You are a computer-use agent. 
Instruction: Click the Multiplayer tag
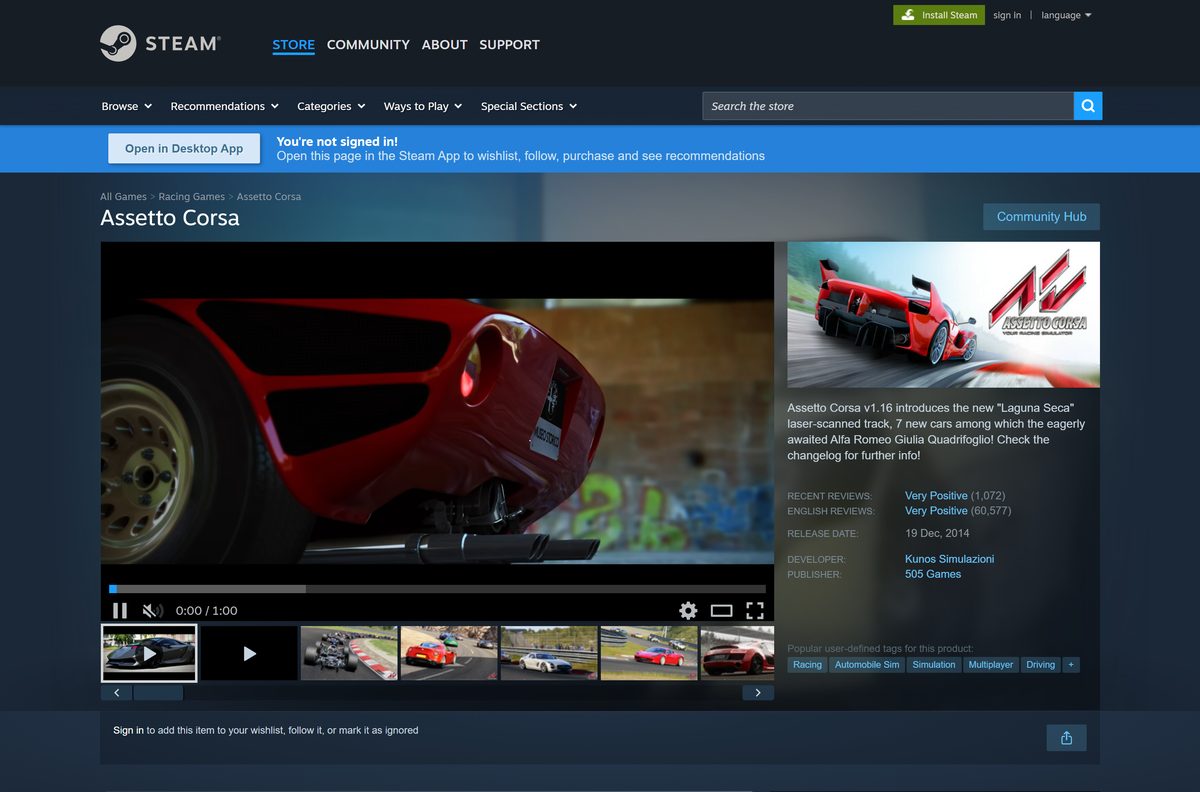tap(990, 665)
